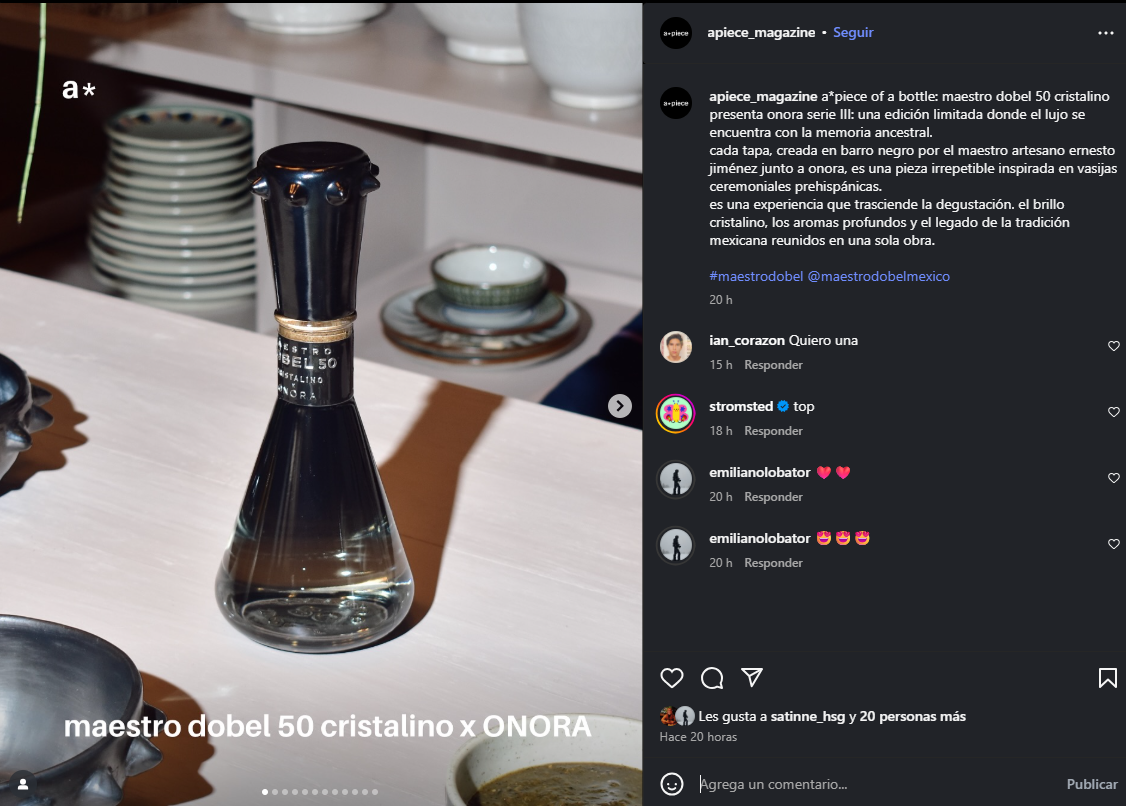Open @maestrodobelmexico mention link
The height and width of the screenshot is (806, 1126).
(x=878, y=277)
